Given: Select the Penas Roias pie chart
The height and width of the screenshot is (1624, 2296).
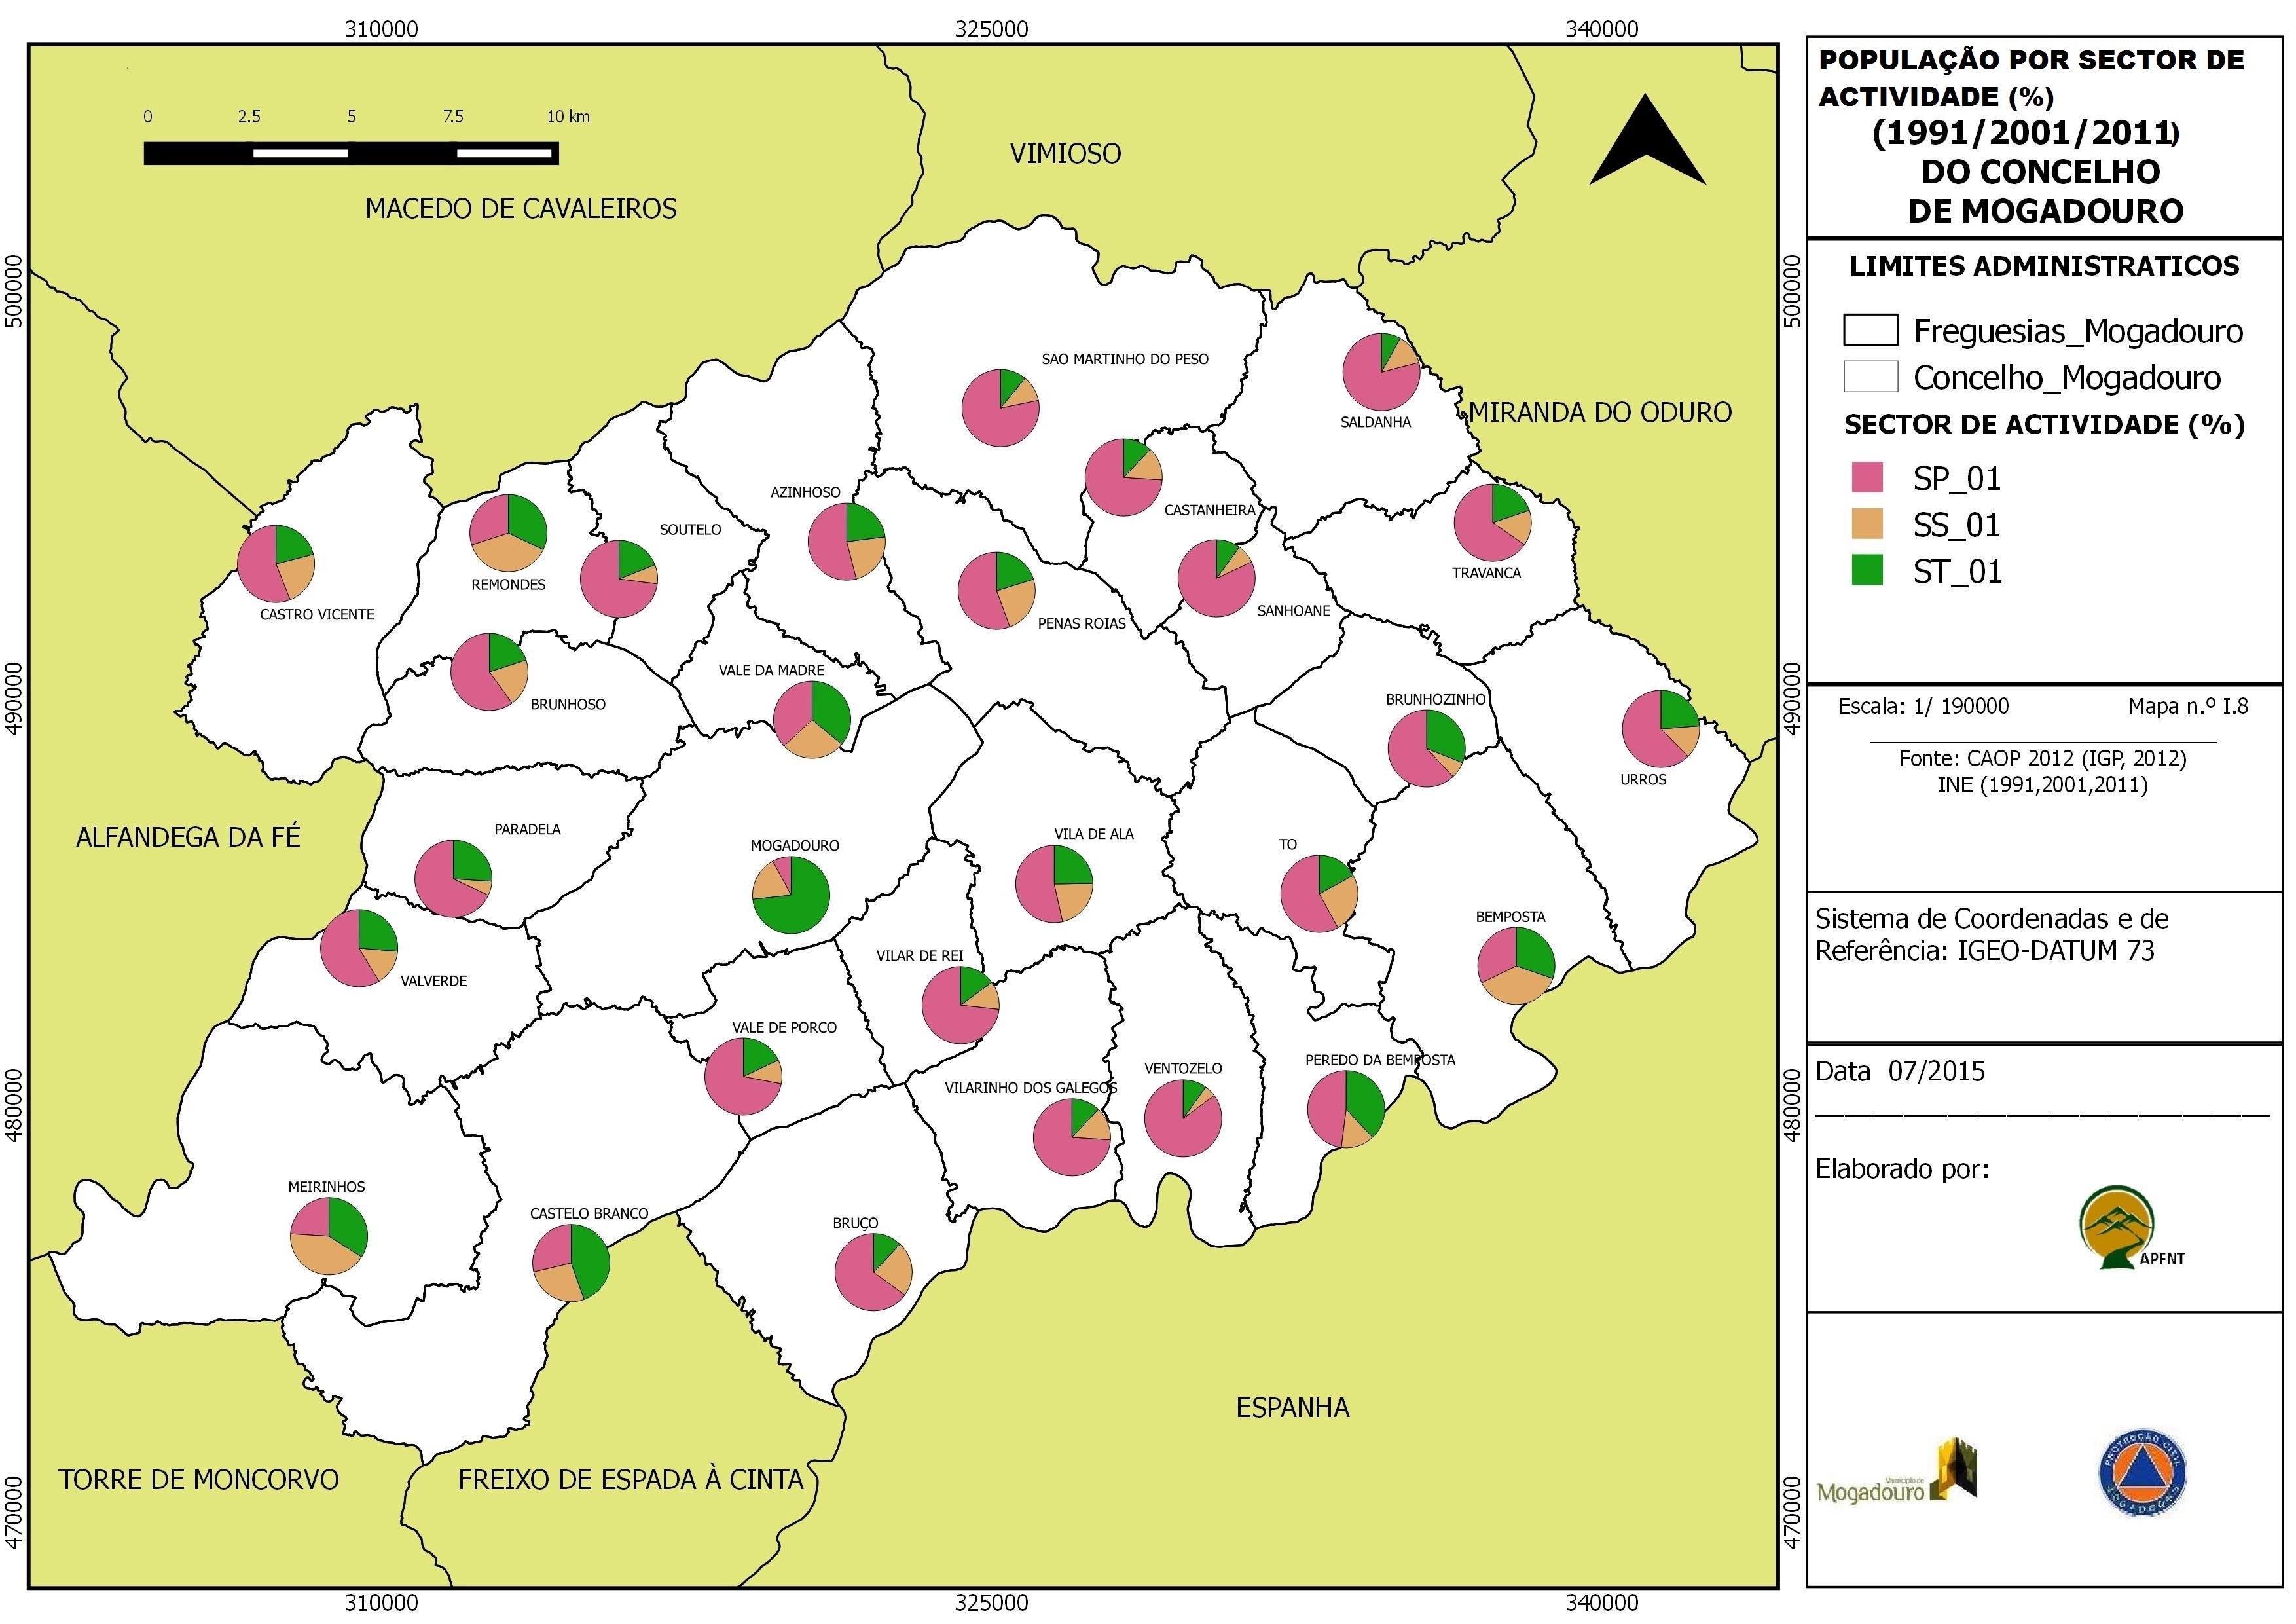Looking at the screenshot, I should point(997,591).
